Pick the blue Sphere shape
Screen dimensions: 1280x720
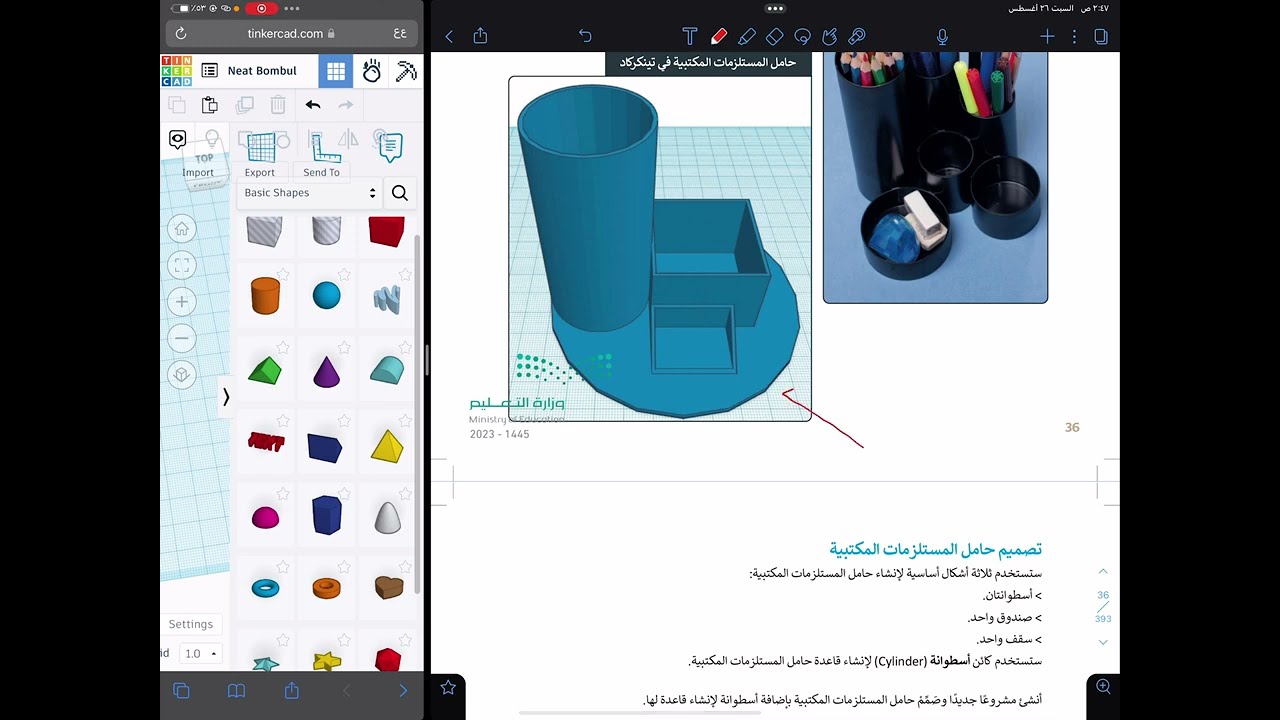coord(327,296)
